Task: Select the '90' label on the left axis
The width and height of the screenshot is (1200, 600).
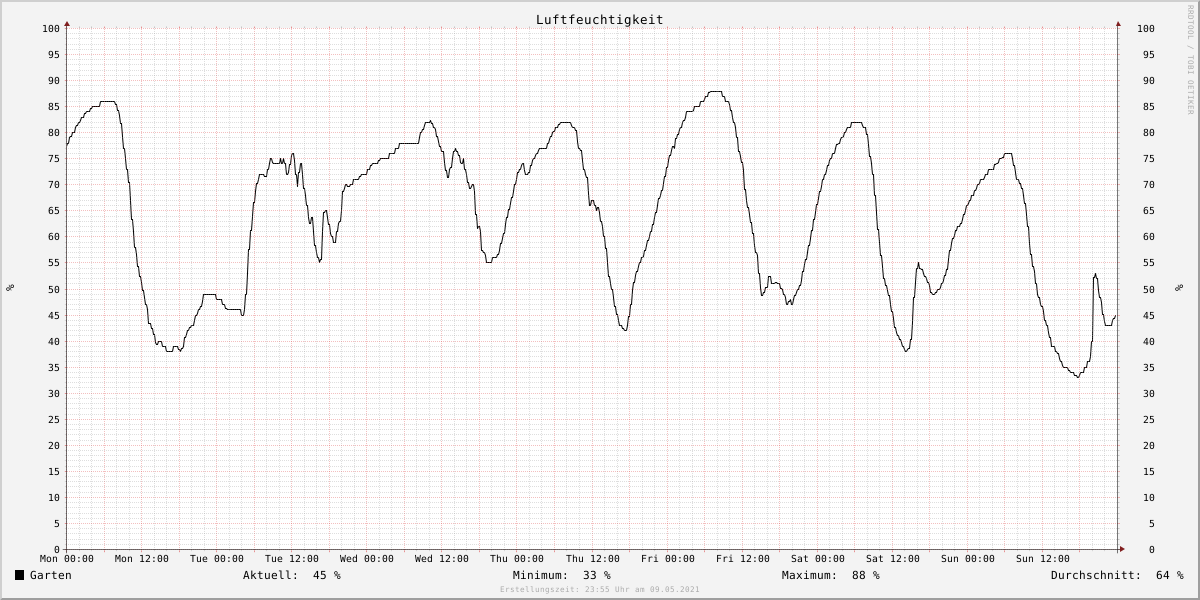Action: pyautogui.click(x=54, y=81)
